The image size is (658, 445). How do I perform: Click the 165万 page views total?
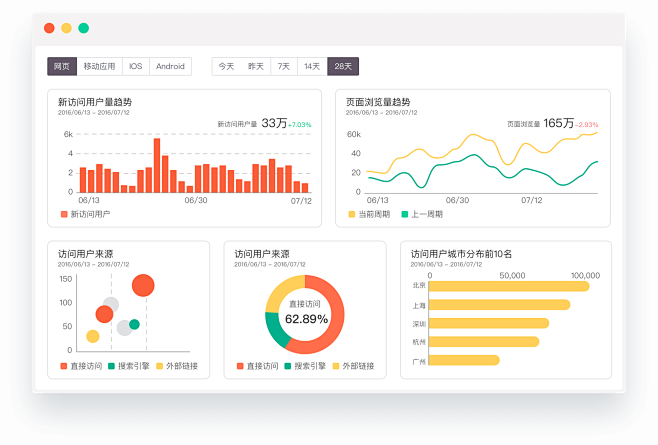pos(559,123)
